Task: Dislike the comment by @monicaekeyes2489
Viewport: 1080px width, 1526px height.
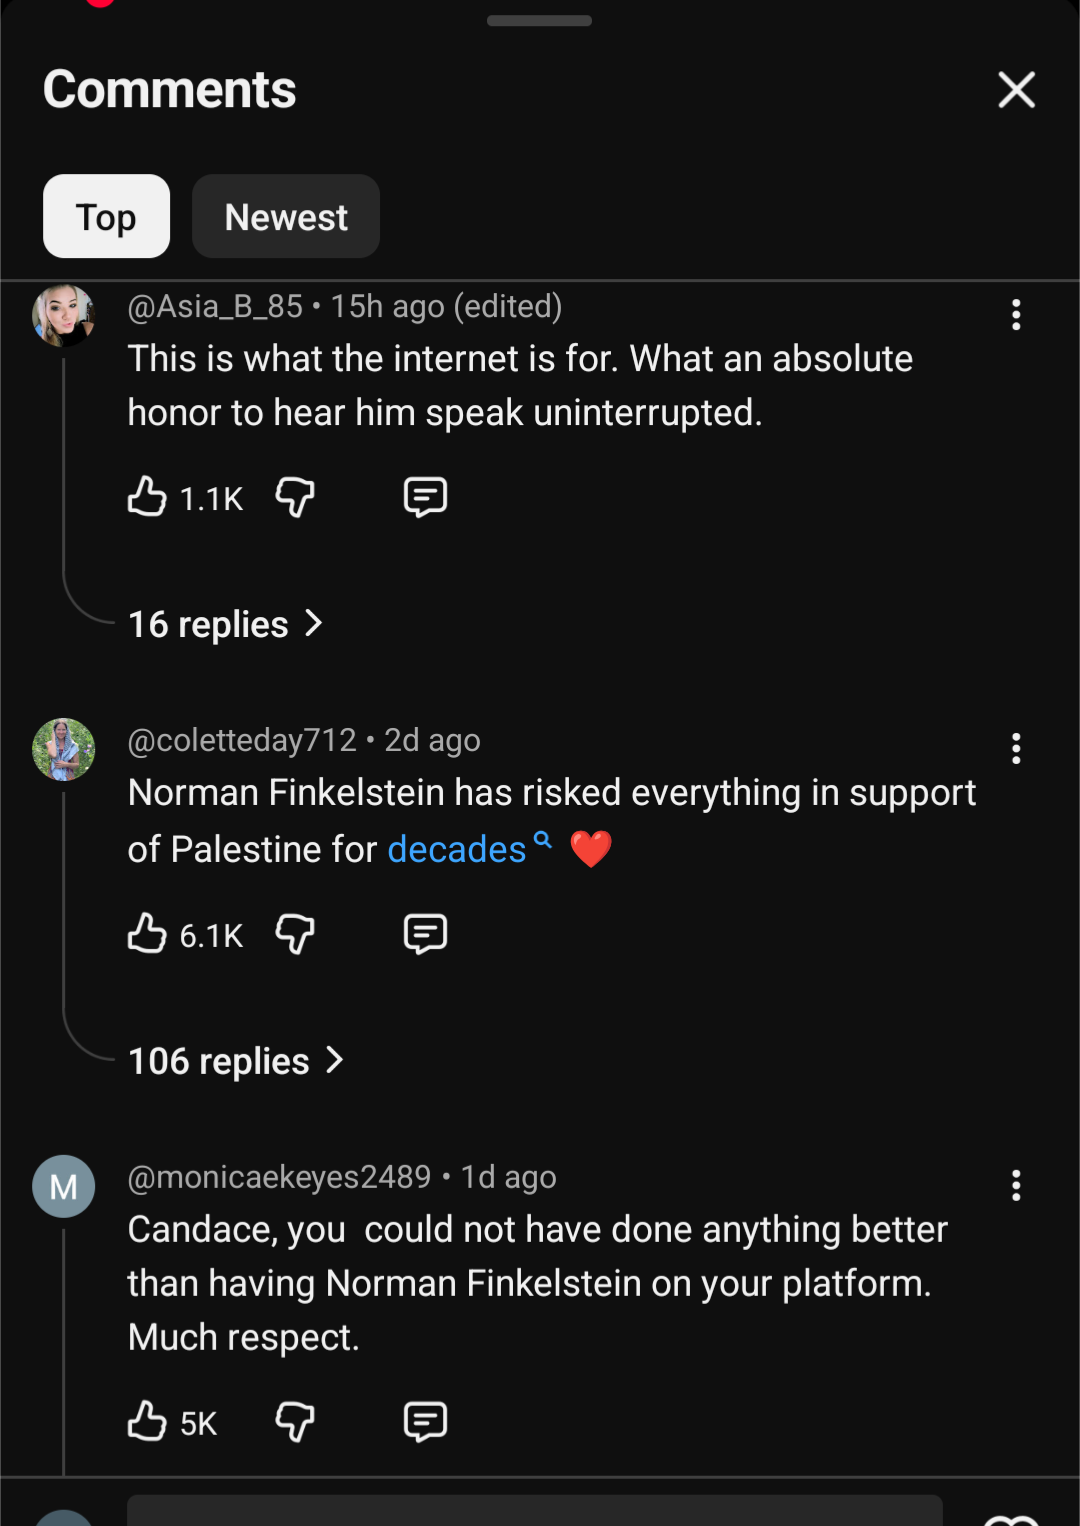Action: [x=295, y=1420]
